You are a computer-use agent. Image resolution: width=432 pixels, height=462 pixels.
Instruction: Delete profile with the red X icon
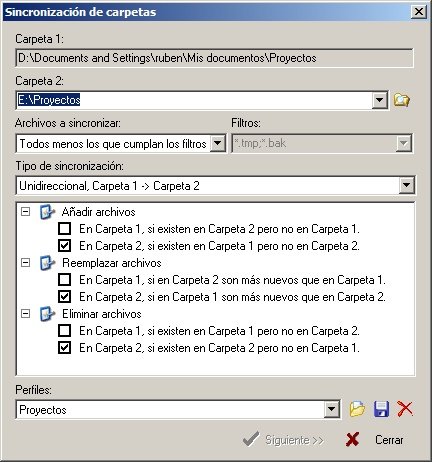tap(405, 409)
